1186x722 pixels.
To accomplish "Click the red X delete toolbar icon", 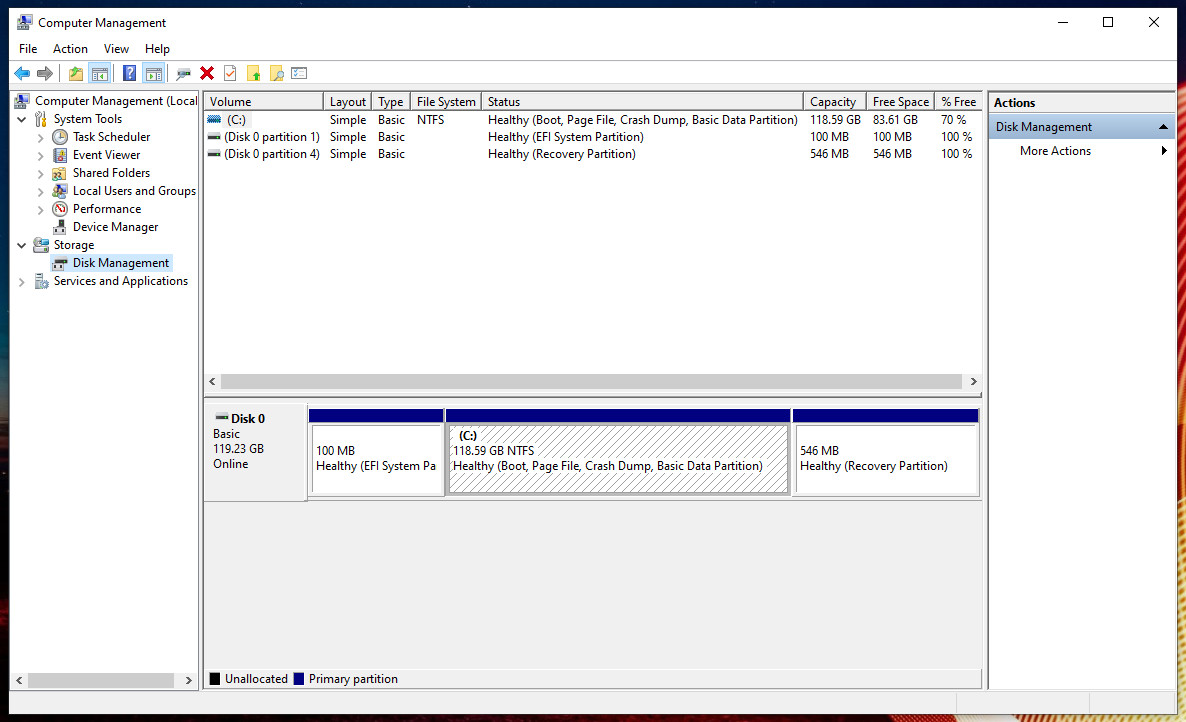I will [x=206, y=73].
